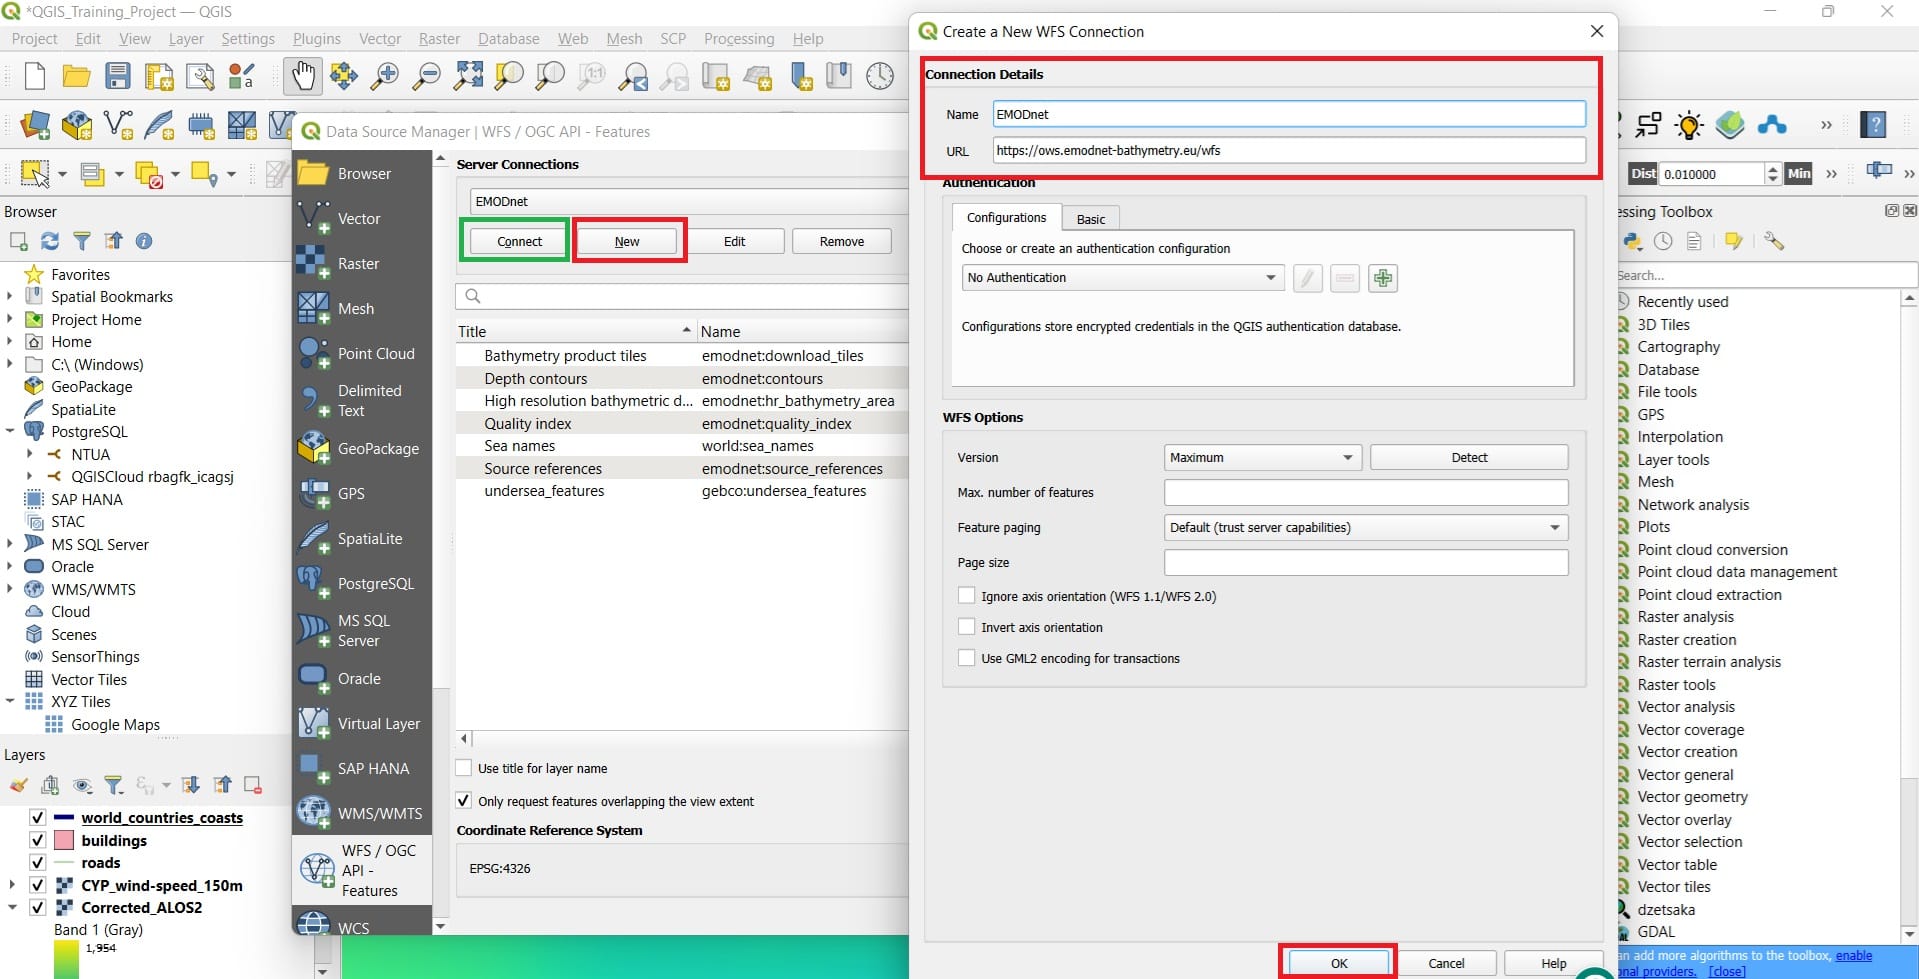Click Manage Map Themes eye icon in Layers
The height and width of the screenshot is (979, 1919).
click(82, 785)
